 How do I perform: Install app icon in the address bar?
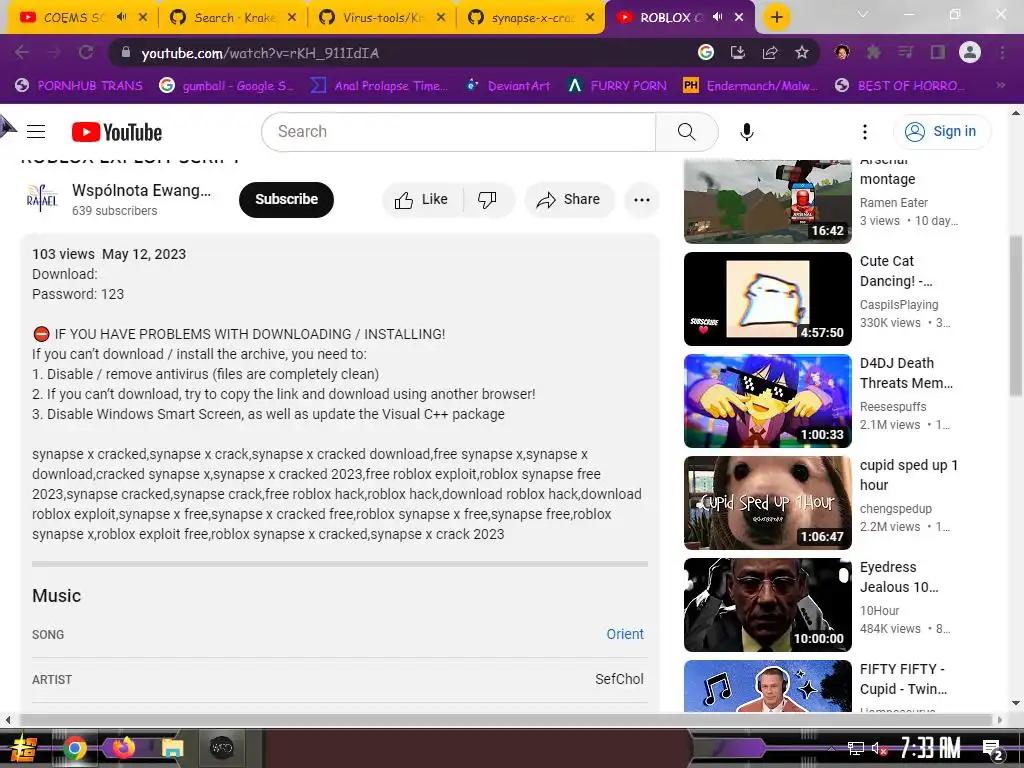coord(737,53)
